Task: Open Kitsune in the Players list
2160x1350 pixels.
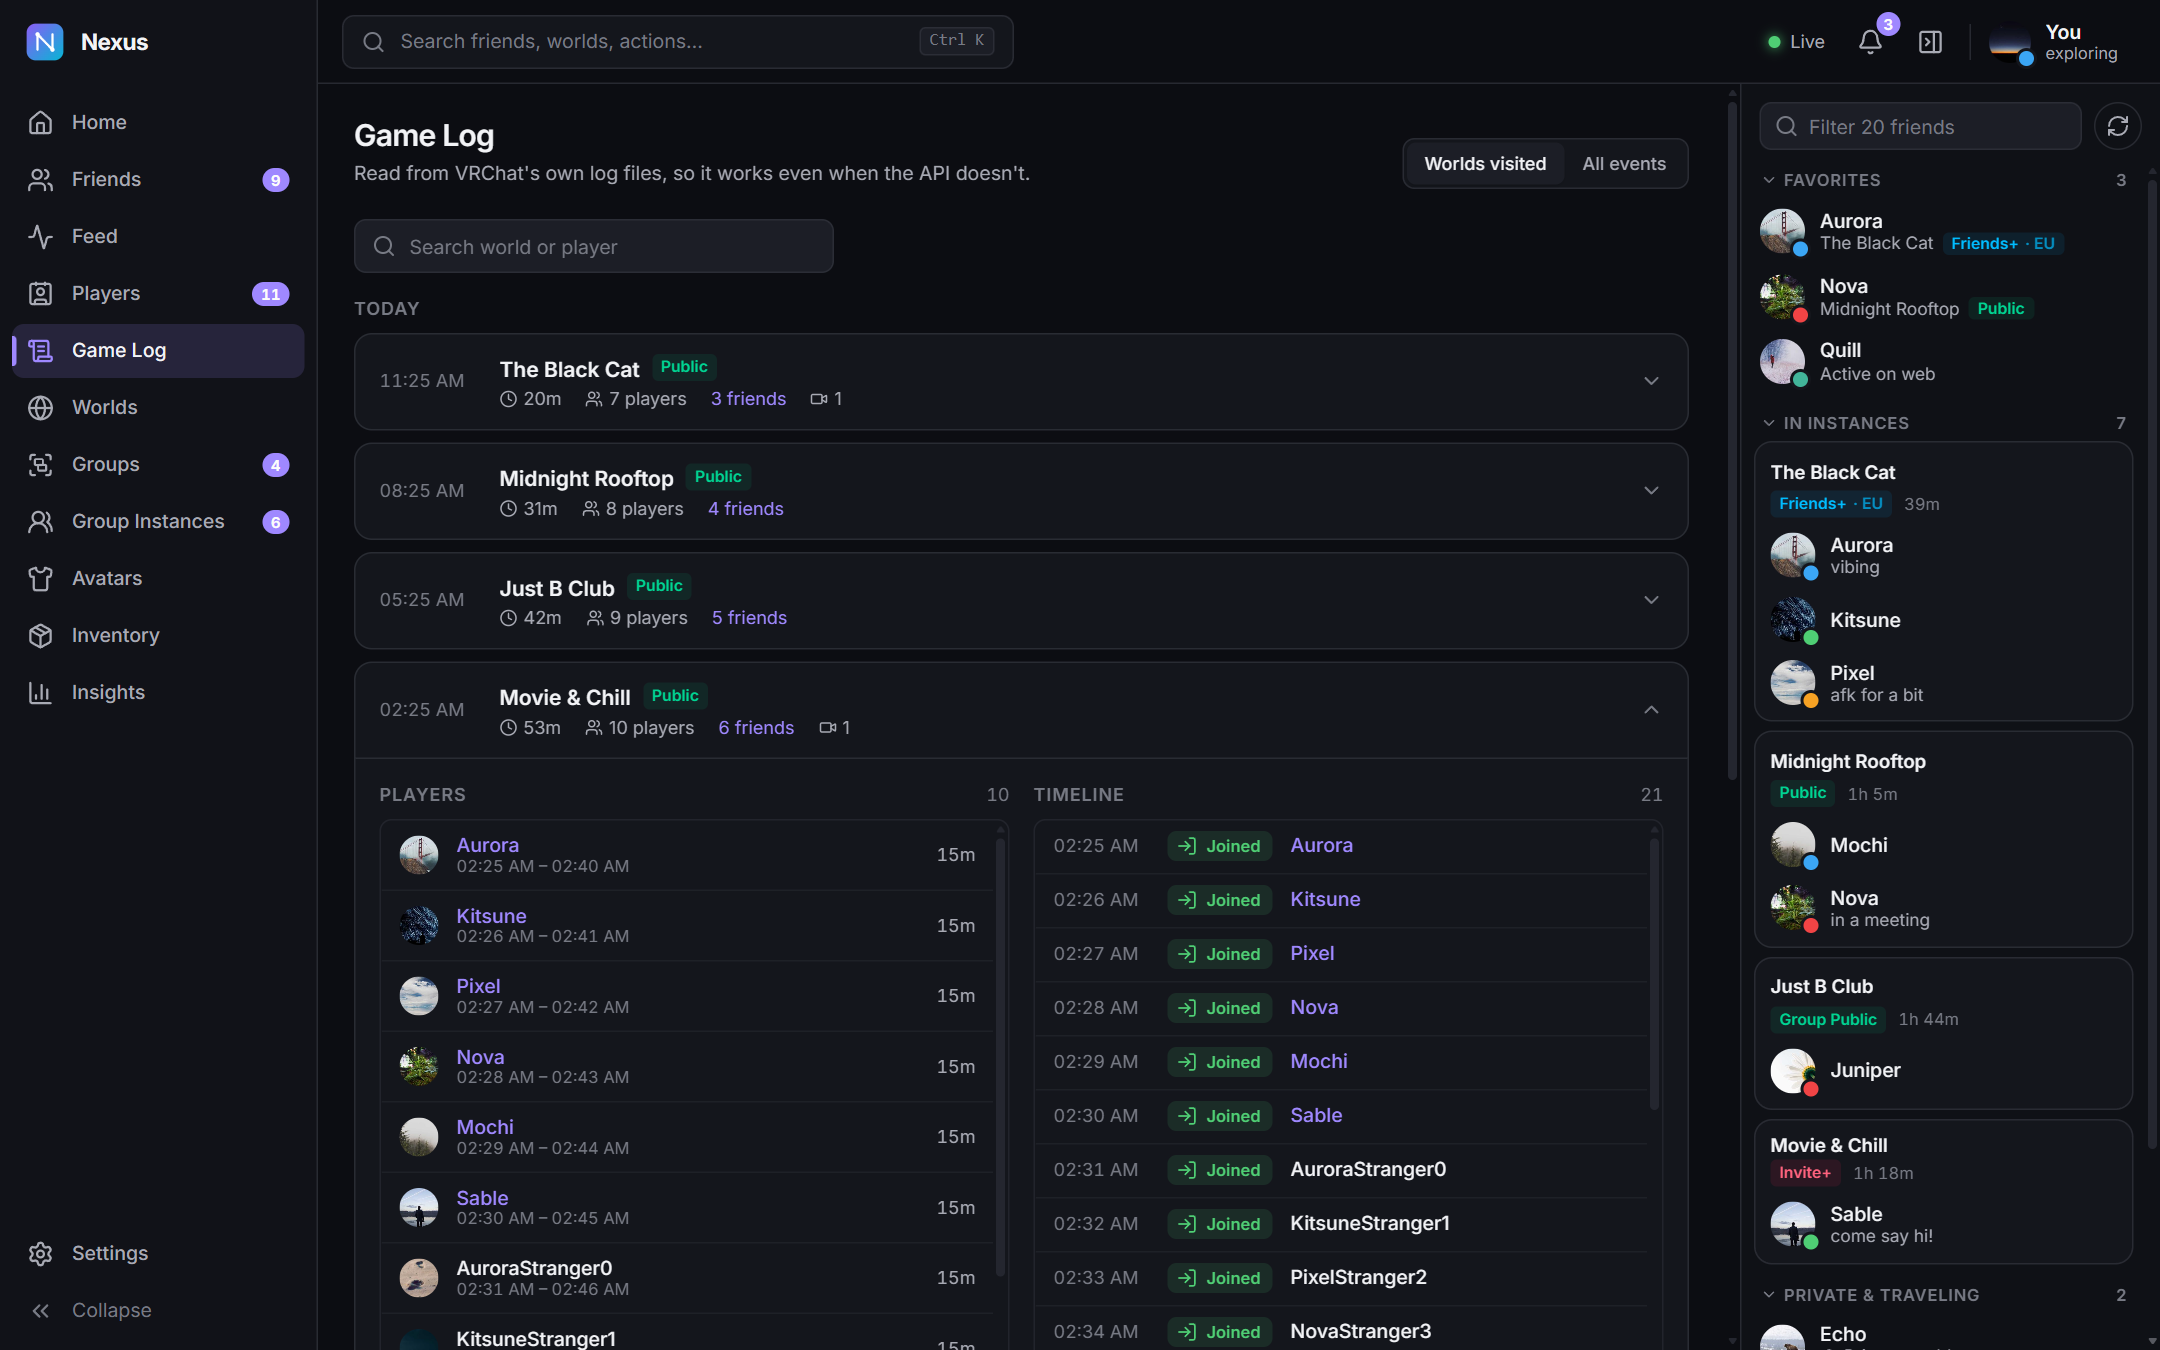Action: pyautogui.click(x=687, y=926)
